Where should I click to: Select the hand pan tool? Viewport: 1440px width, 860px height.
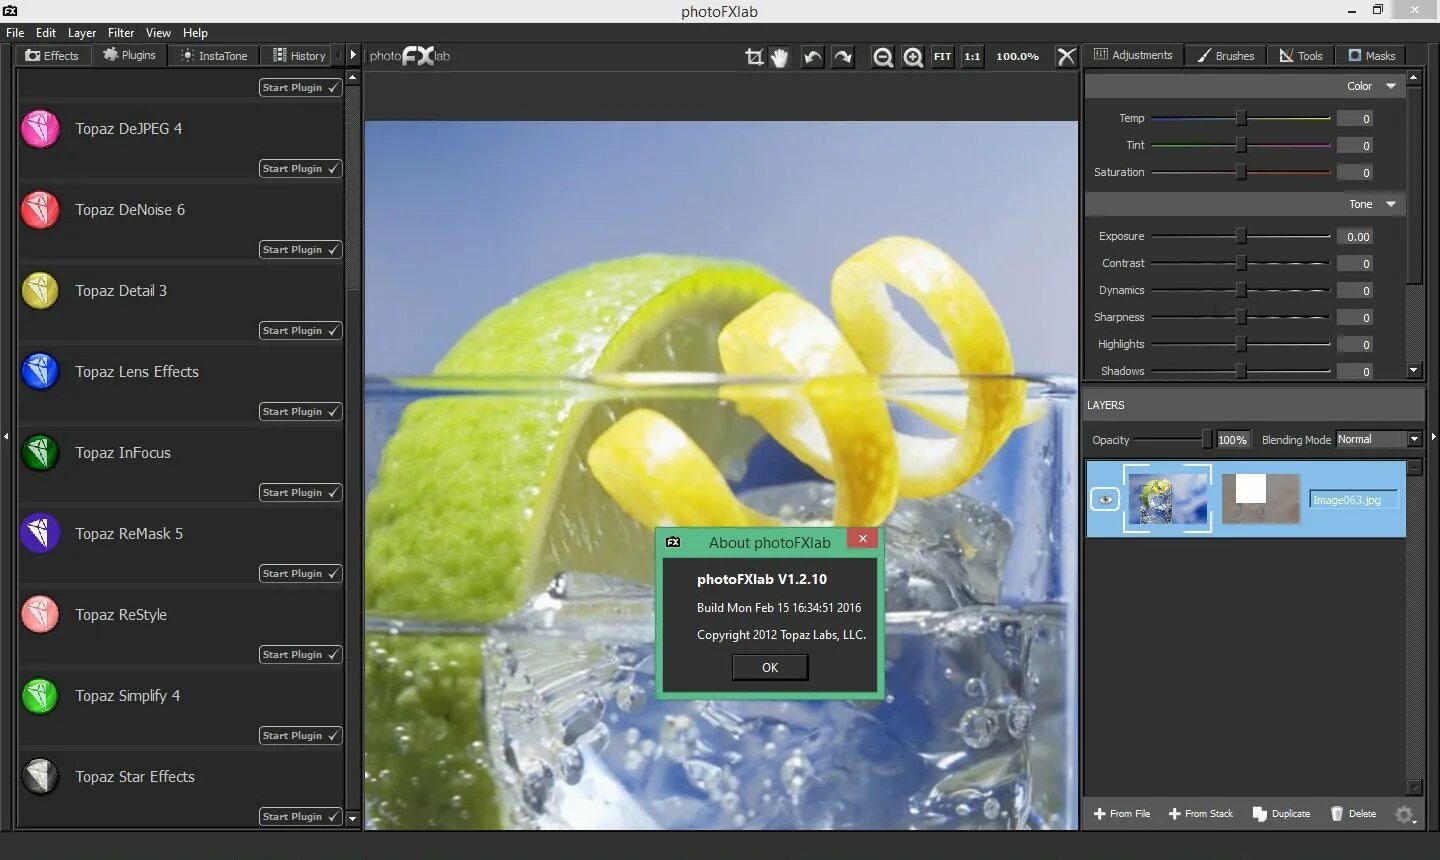[x=780, y=57]
